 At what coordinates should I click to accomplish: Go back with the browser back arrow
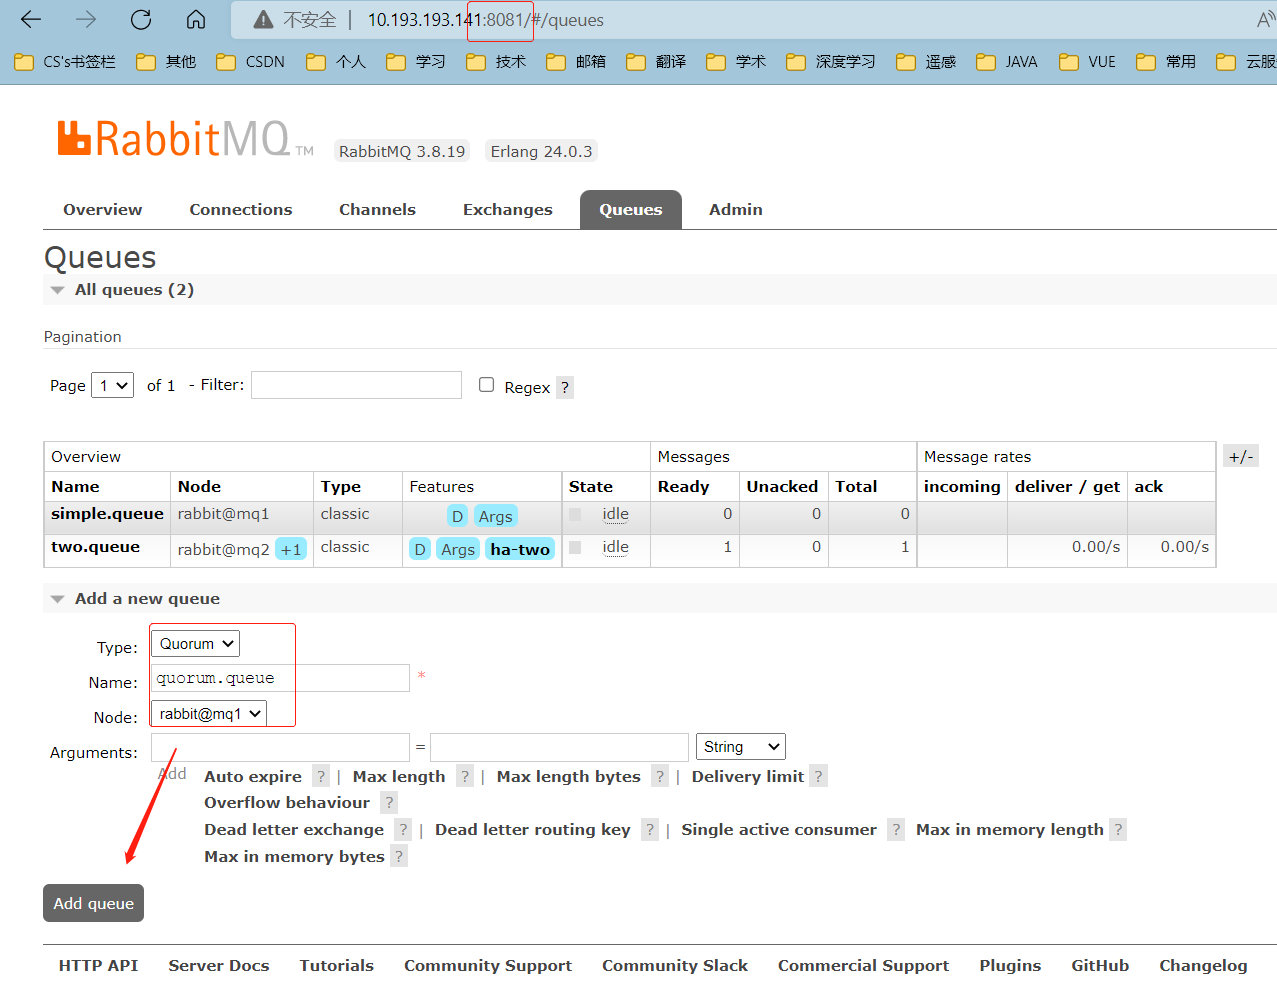click(31, 19)
